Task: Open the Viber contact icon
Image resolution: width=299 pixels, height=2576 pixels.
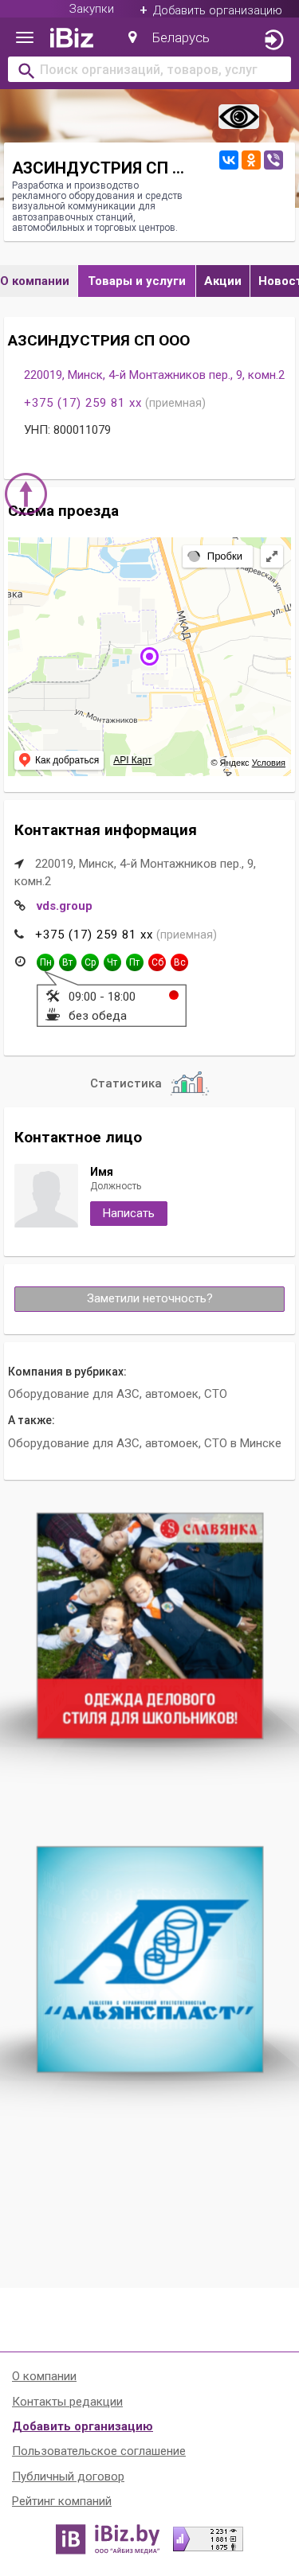Action: tap(273, 160)
